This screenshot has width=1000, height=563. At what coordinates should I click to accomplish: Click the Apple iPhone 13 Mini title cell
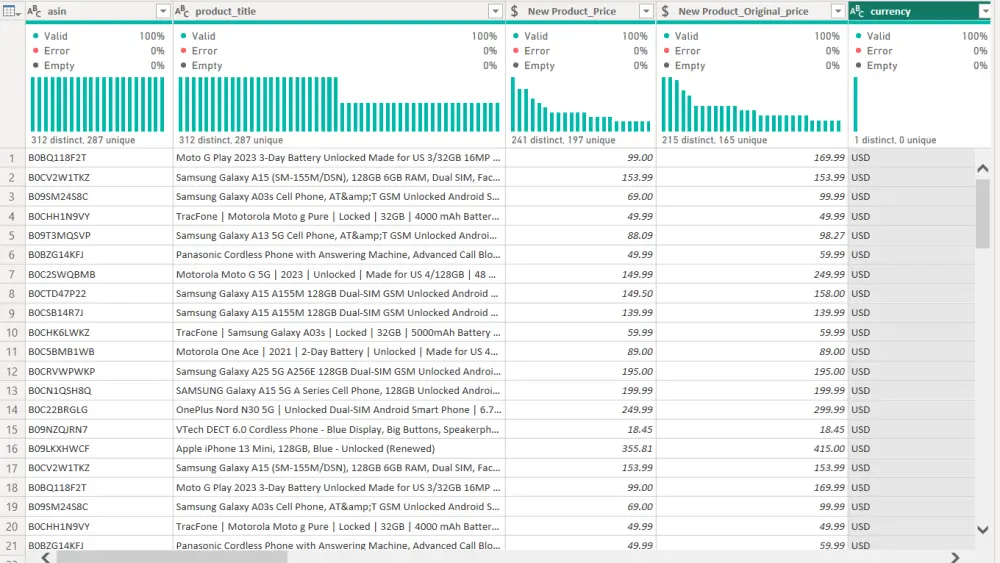pos(339,448)
